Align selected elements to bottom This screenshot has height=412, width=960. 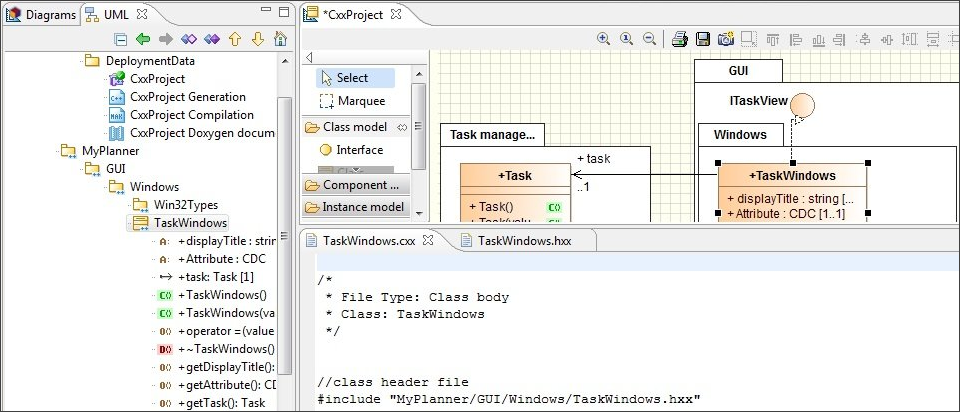point(819,39)
